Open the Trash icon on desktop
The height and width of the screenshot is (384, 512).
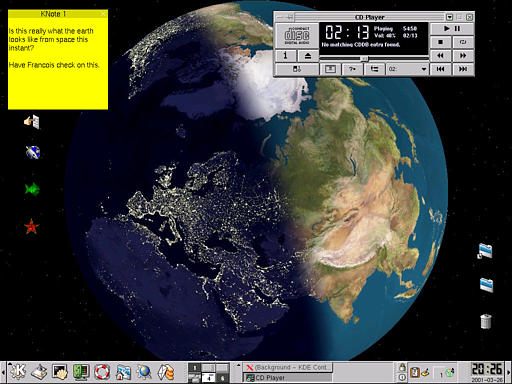(486, 321)
